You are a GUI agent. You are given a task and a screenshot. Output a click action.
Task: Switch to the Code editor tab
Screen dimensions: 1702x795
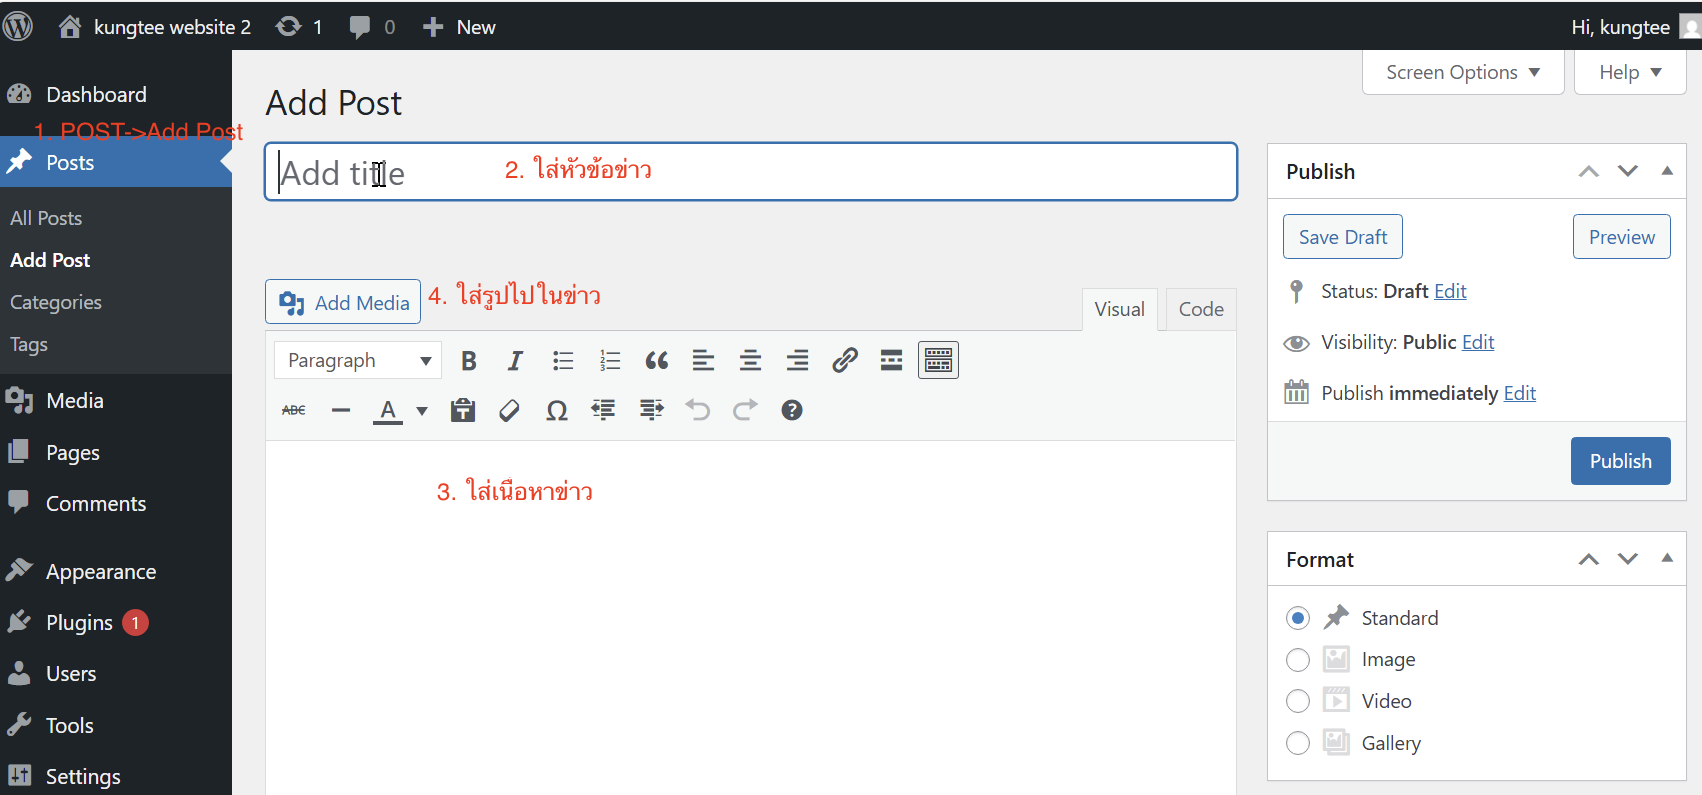pos(1200,310)
